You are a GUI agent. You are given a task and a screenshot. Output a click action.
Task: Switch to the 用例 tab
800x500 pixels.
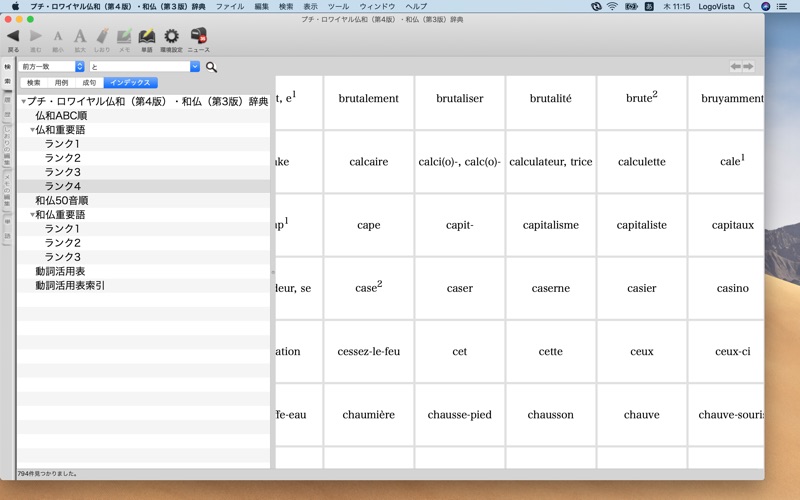61,83
